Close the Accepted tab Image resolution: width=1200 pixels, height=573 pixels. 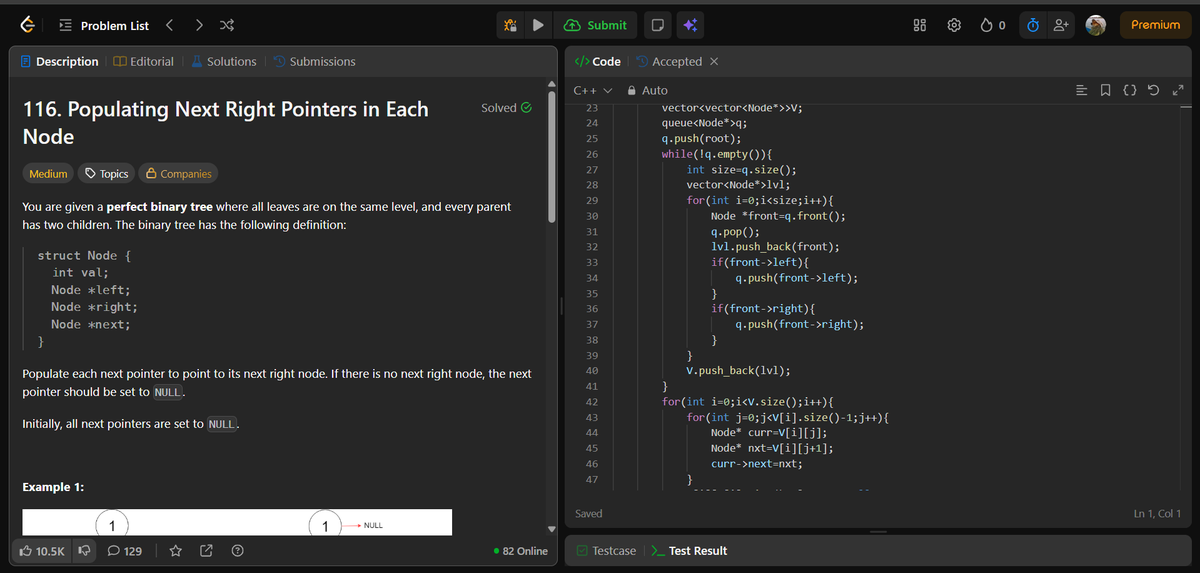pyautogui.click(x=713, y=62)
